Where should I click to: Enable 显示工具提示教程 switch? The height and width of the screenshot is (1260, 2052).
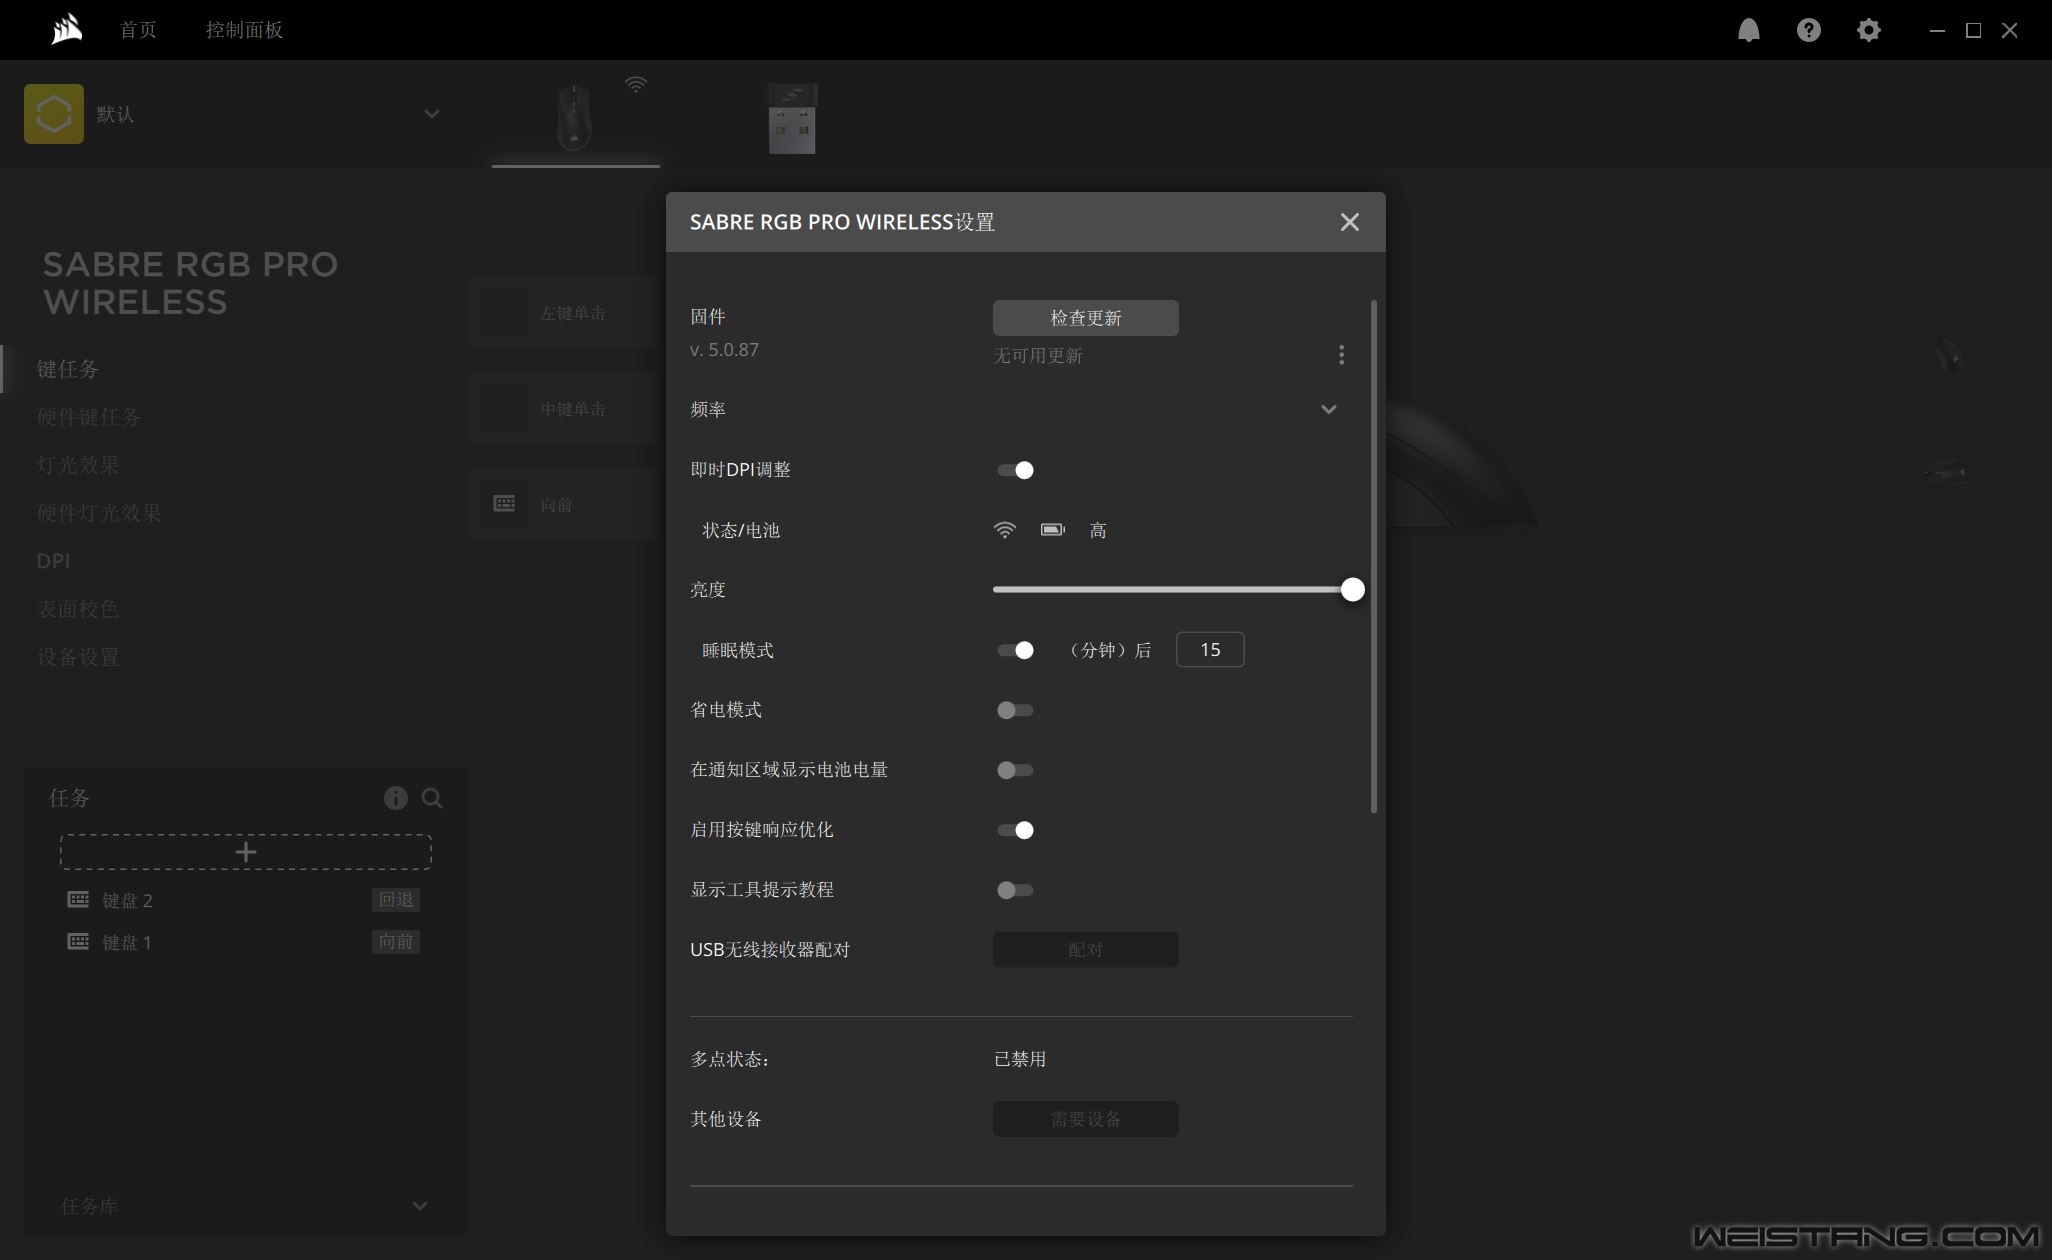(1015, 890)
